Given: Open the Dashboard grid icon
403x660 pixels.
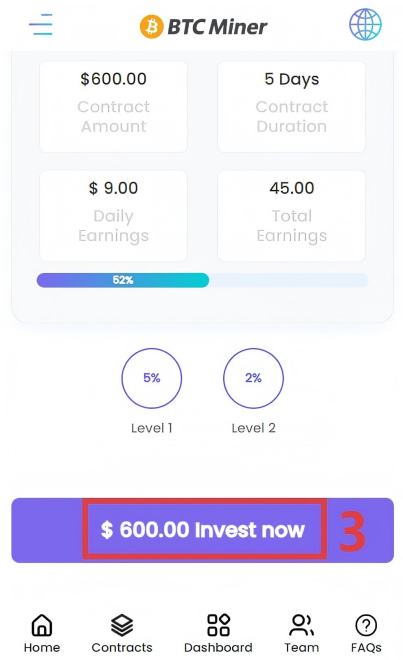Looking at the screenshot, I should point(218,625).
